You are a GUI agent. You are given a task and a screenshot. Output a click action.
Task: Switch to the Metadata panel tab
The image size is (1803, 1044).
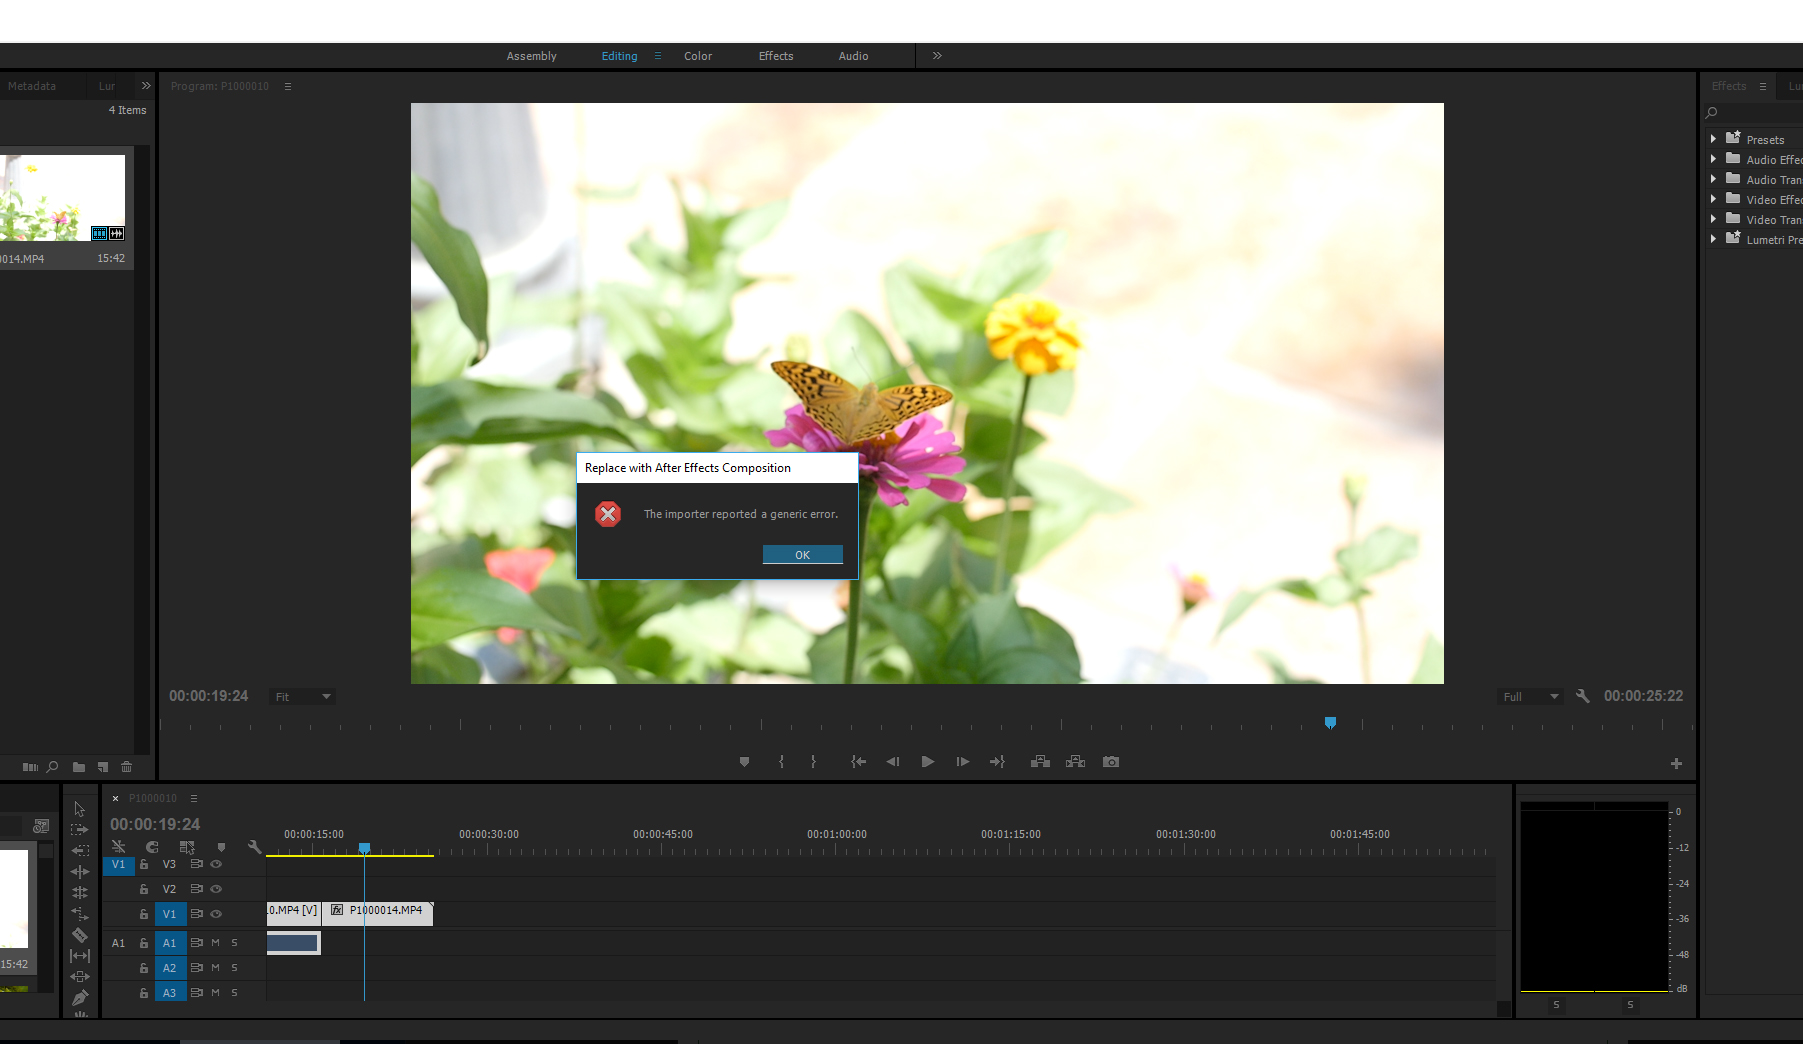[x=32, y=86]
